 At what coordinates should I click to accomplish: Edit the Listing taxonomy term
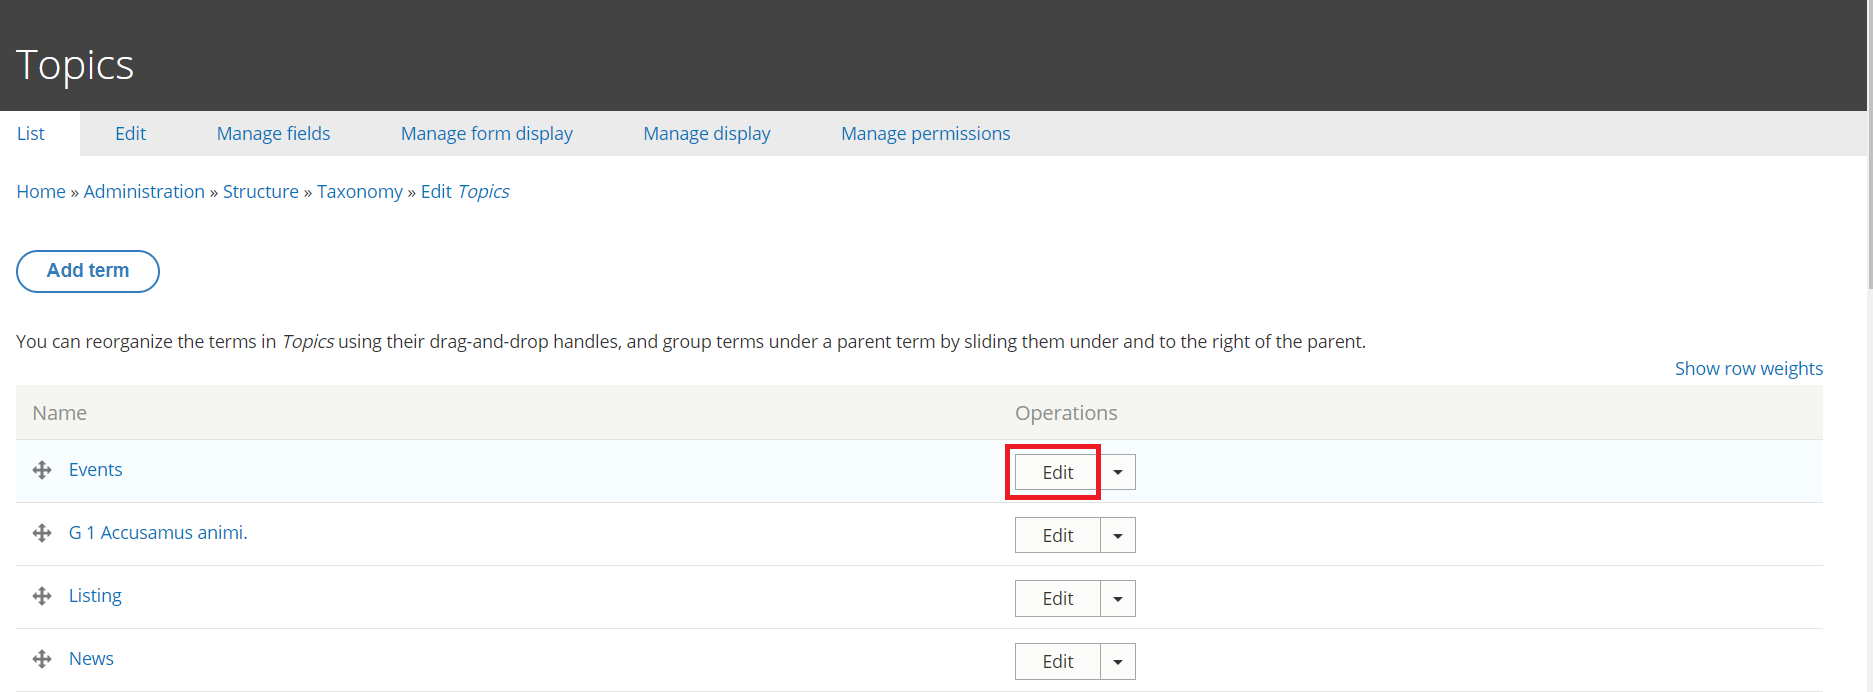(1057, 598)
